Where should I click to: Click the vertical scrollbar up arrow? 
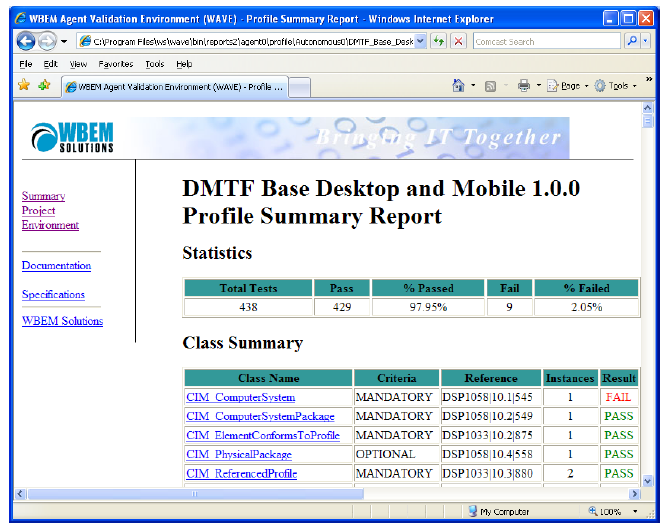click(648, 108)
